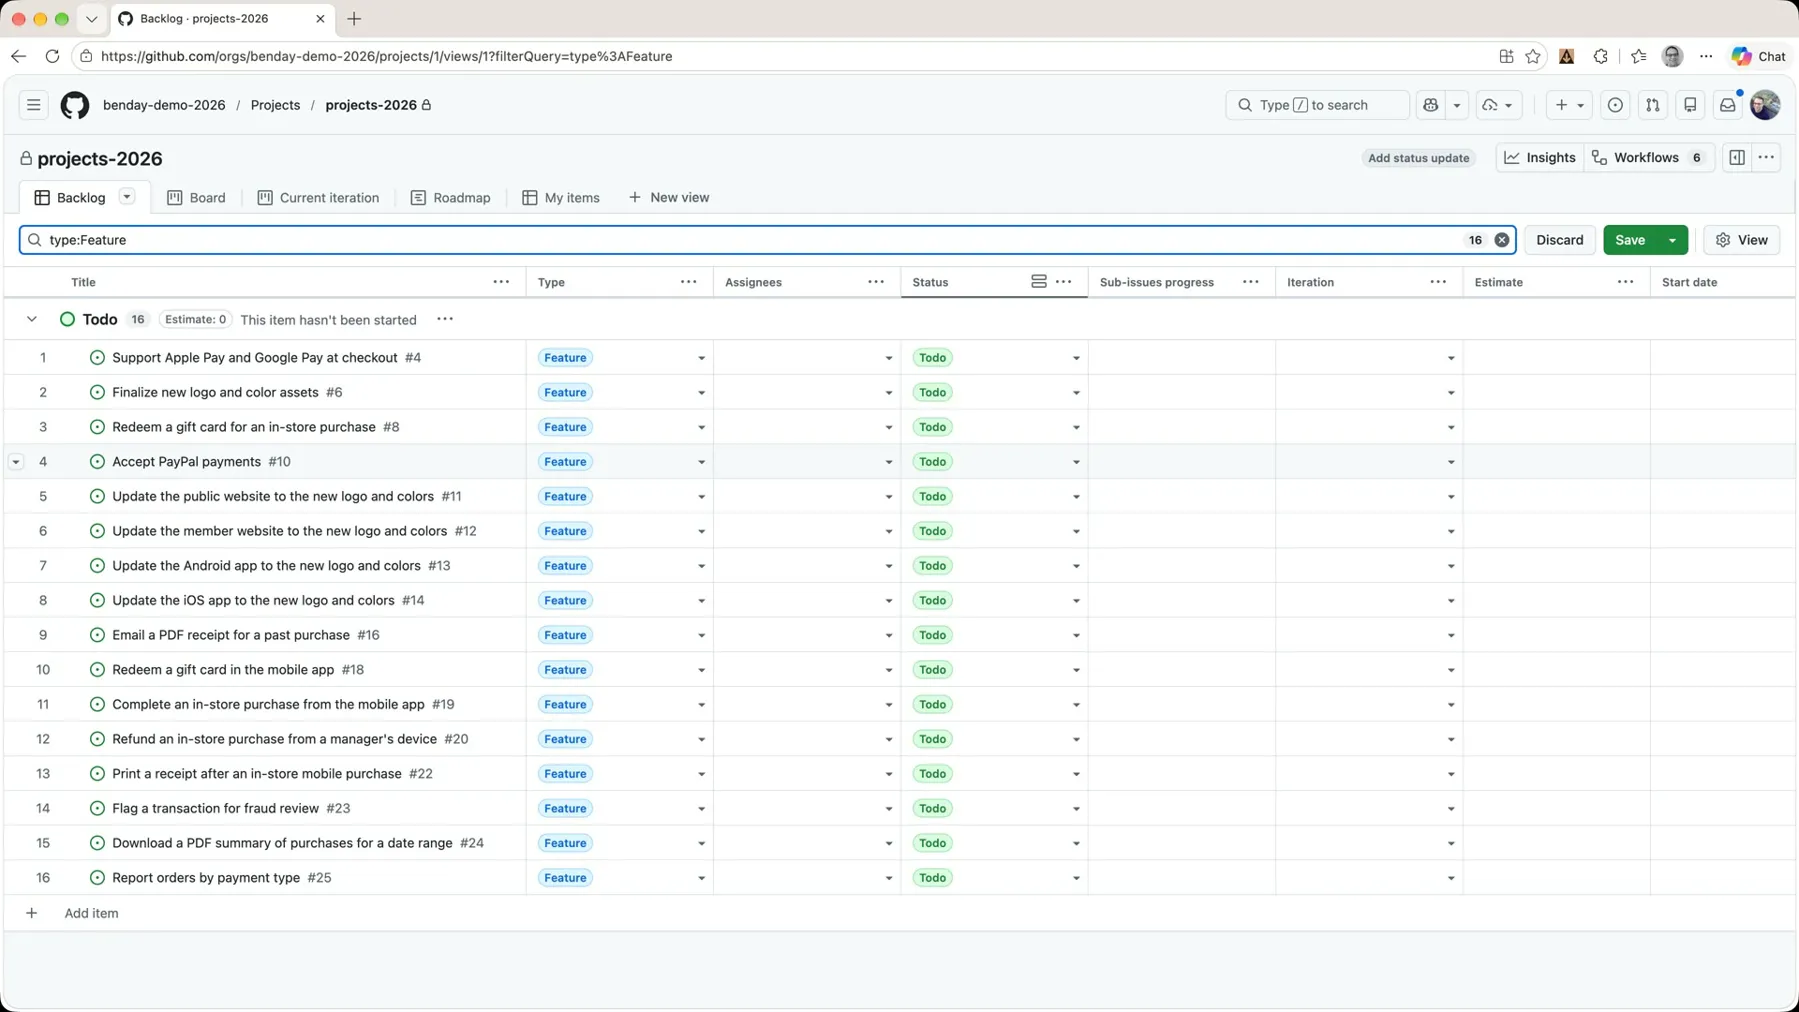Image resolution: width=1799 pixels, height=1012 pixels.
Task: Open the user profile avatar
Action: [x=1765, y=105]
